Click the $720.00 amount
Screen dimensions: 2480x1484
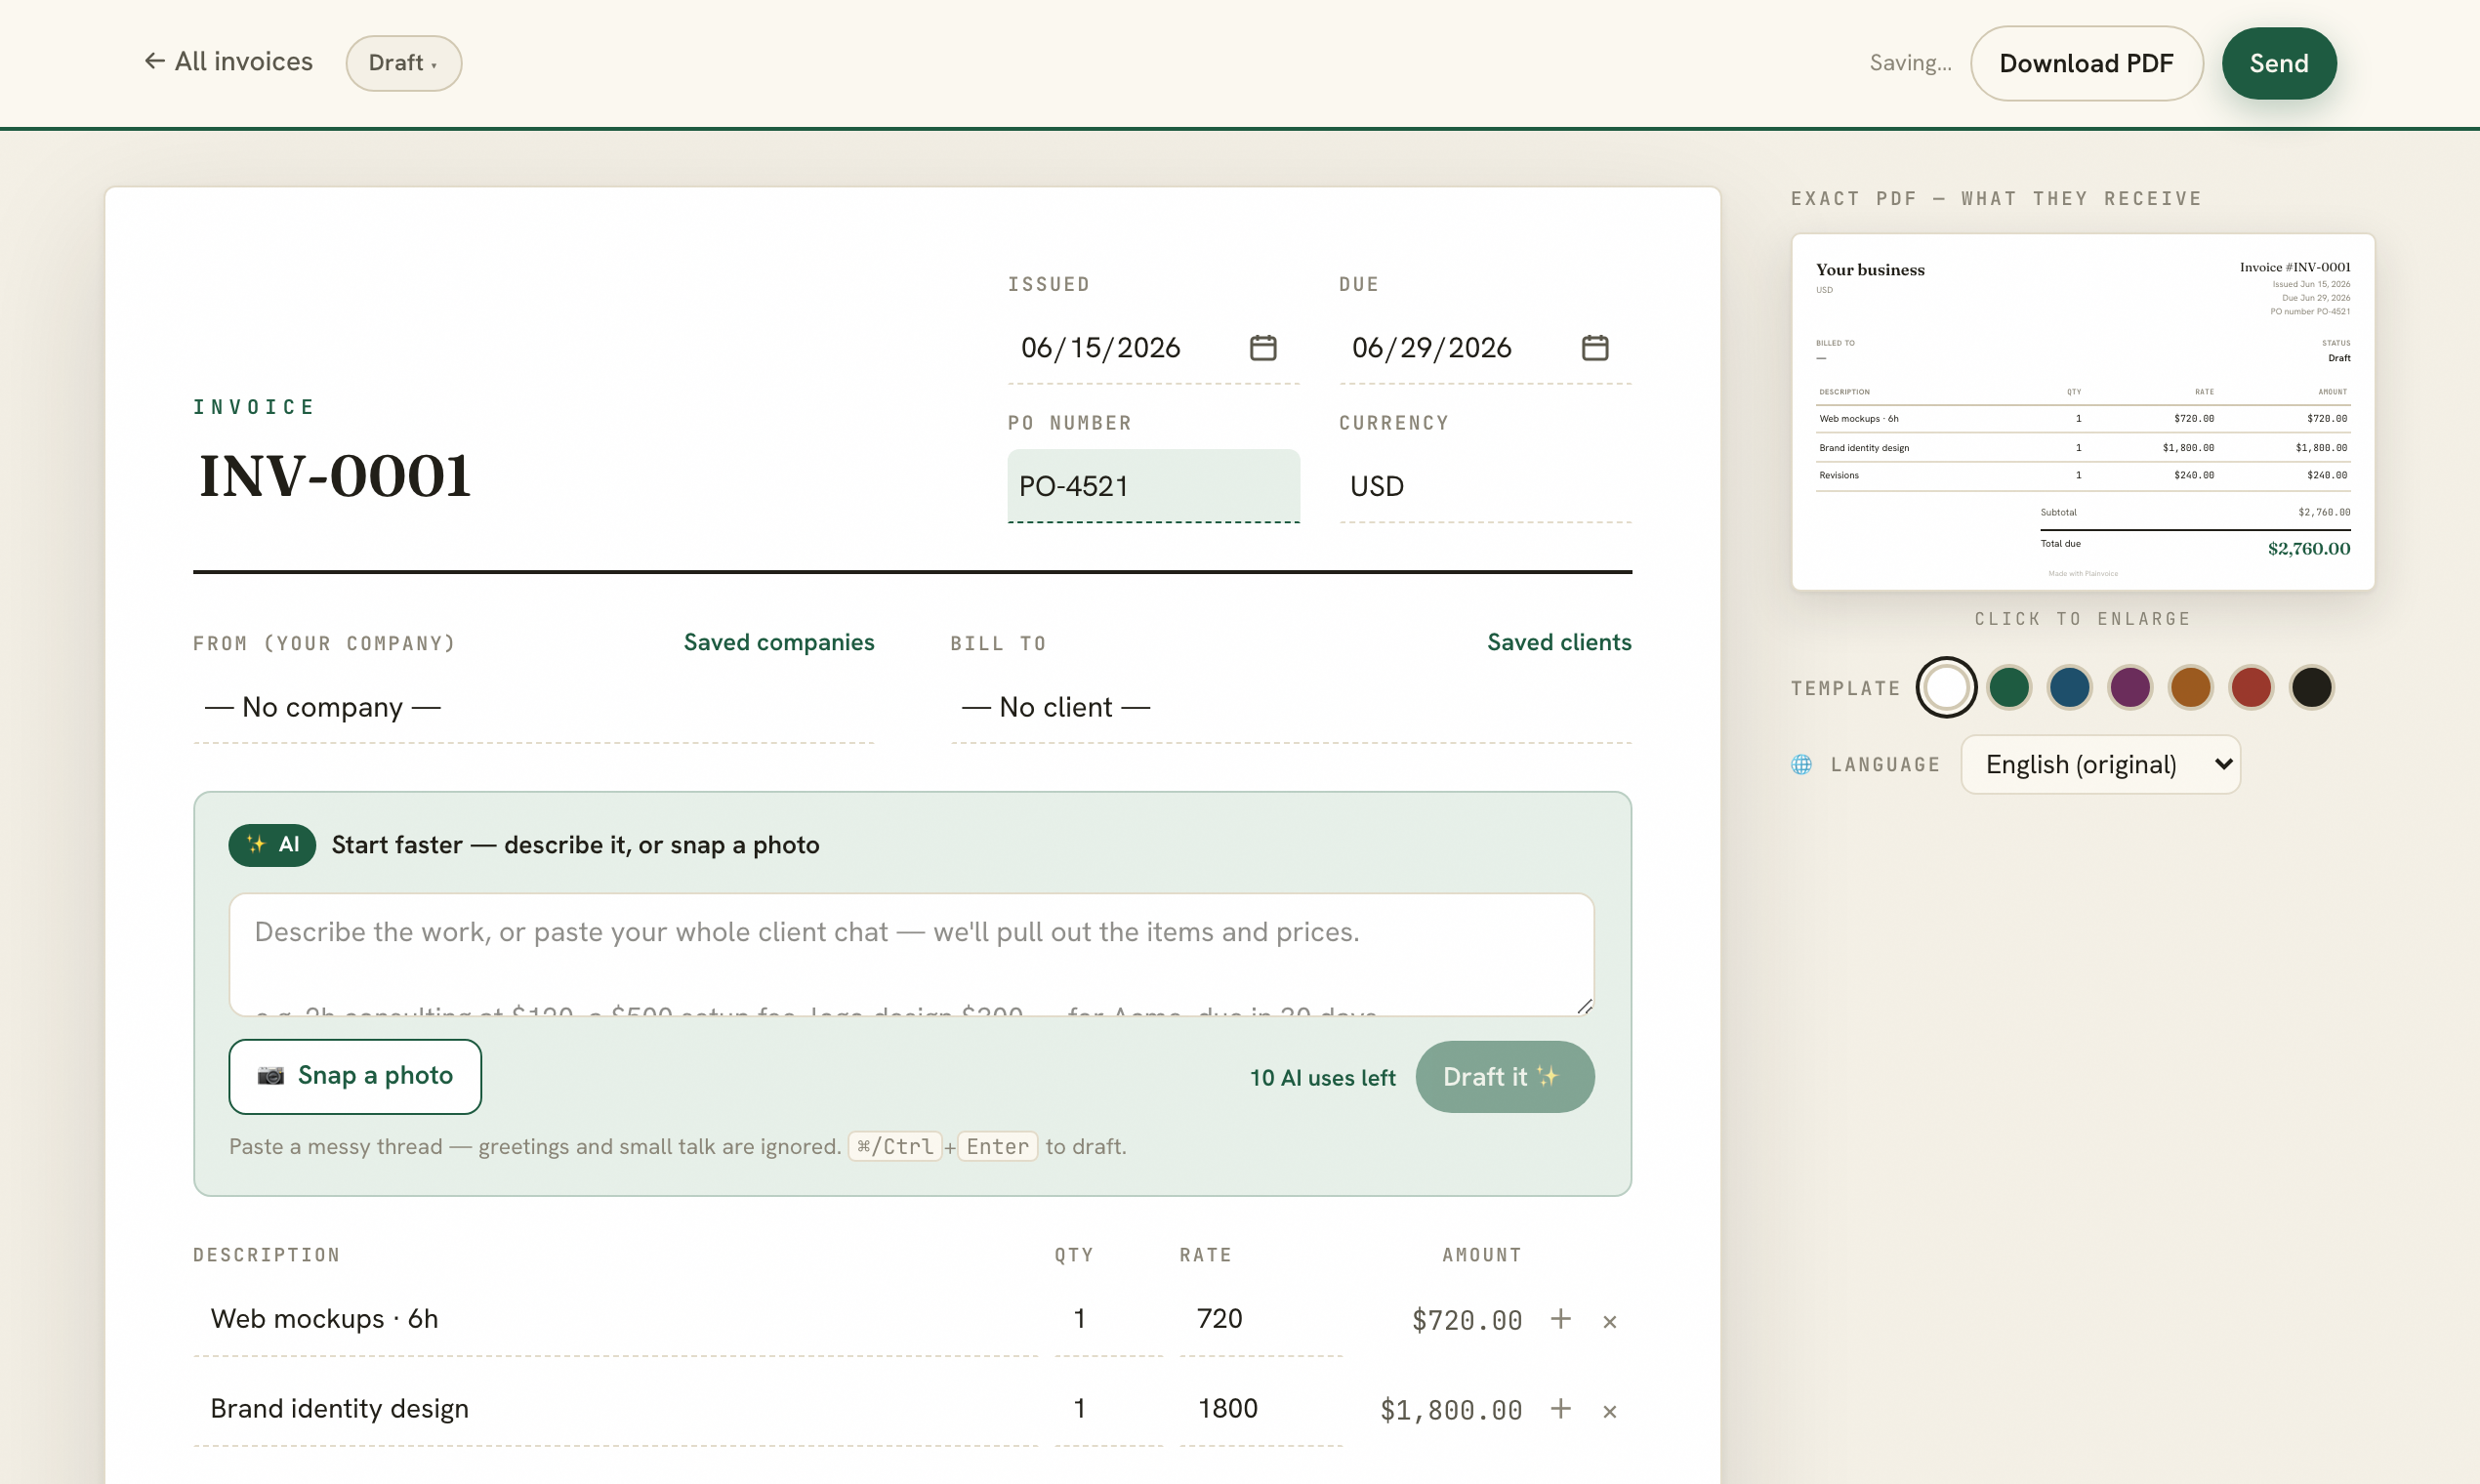pos(1466,1321)
